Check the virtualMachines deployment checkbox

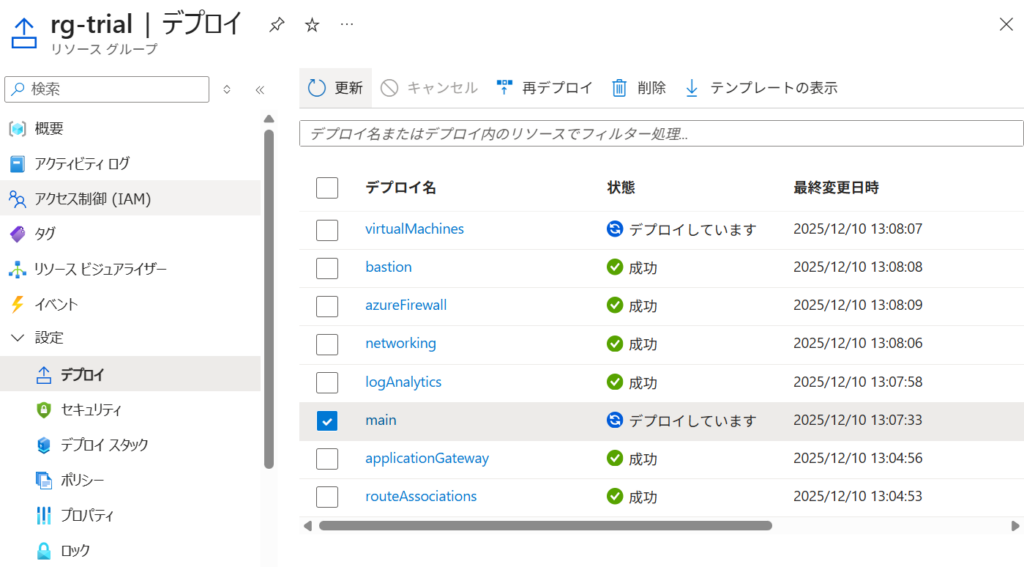(x=327, y=230)
